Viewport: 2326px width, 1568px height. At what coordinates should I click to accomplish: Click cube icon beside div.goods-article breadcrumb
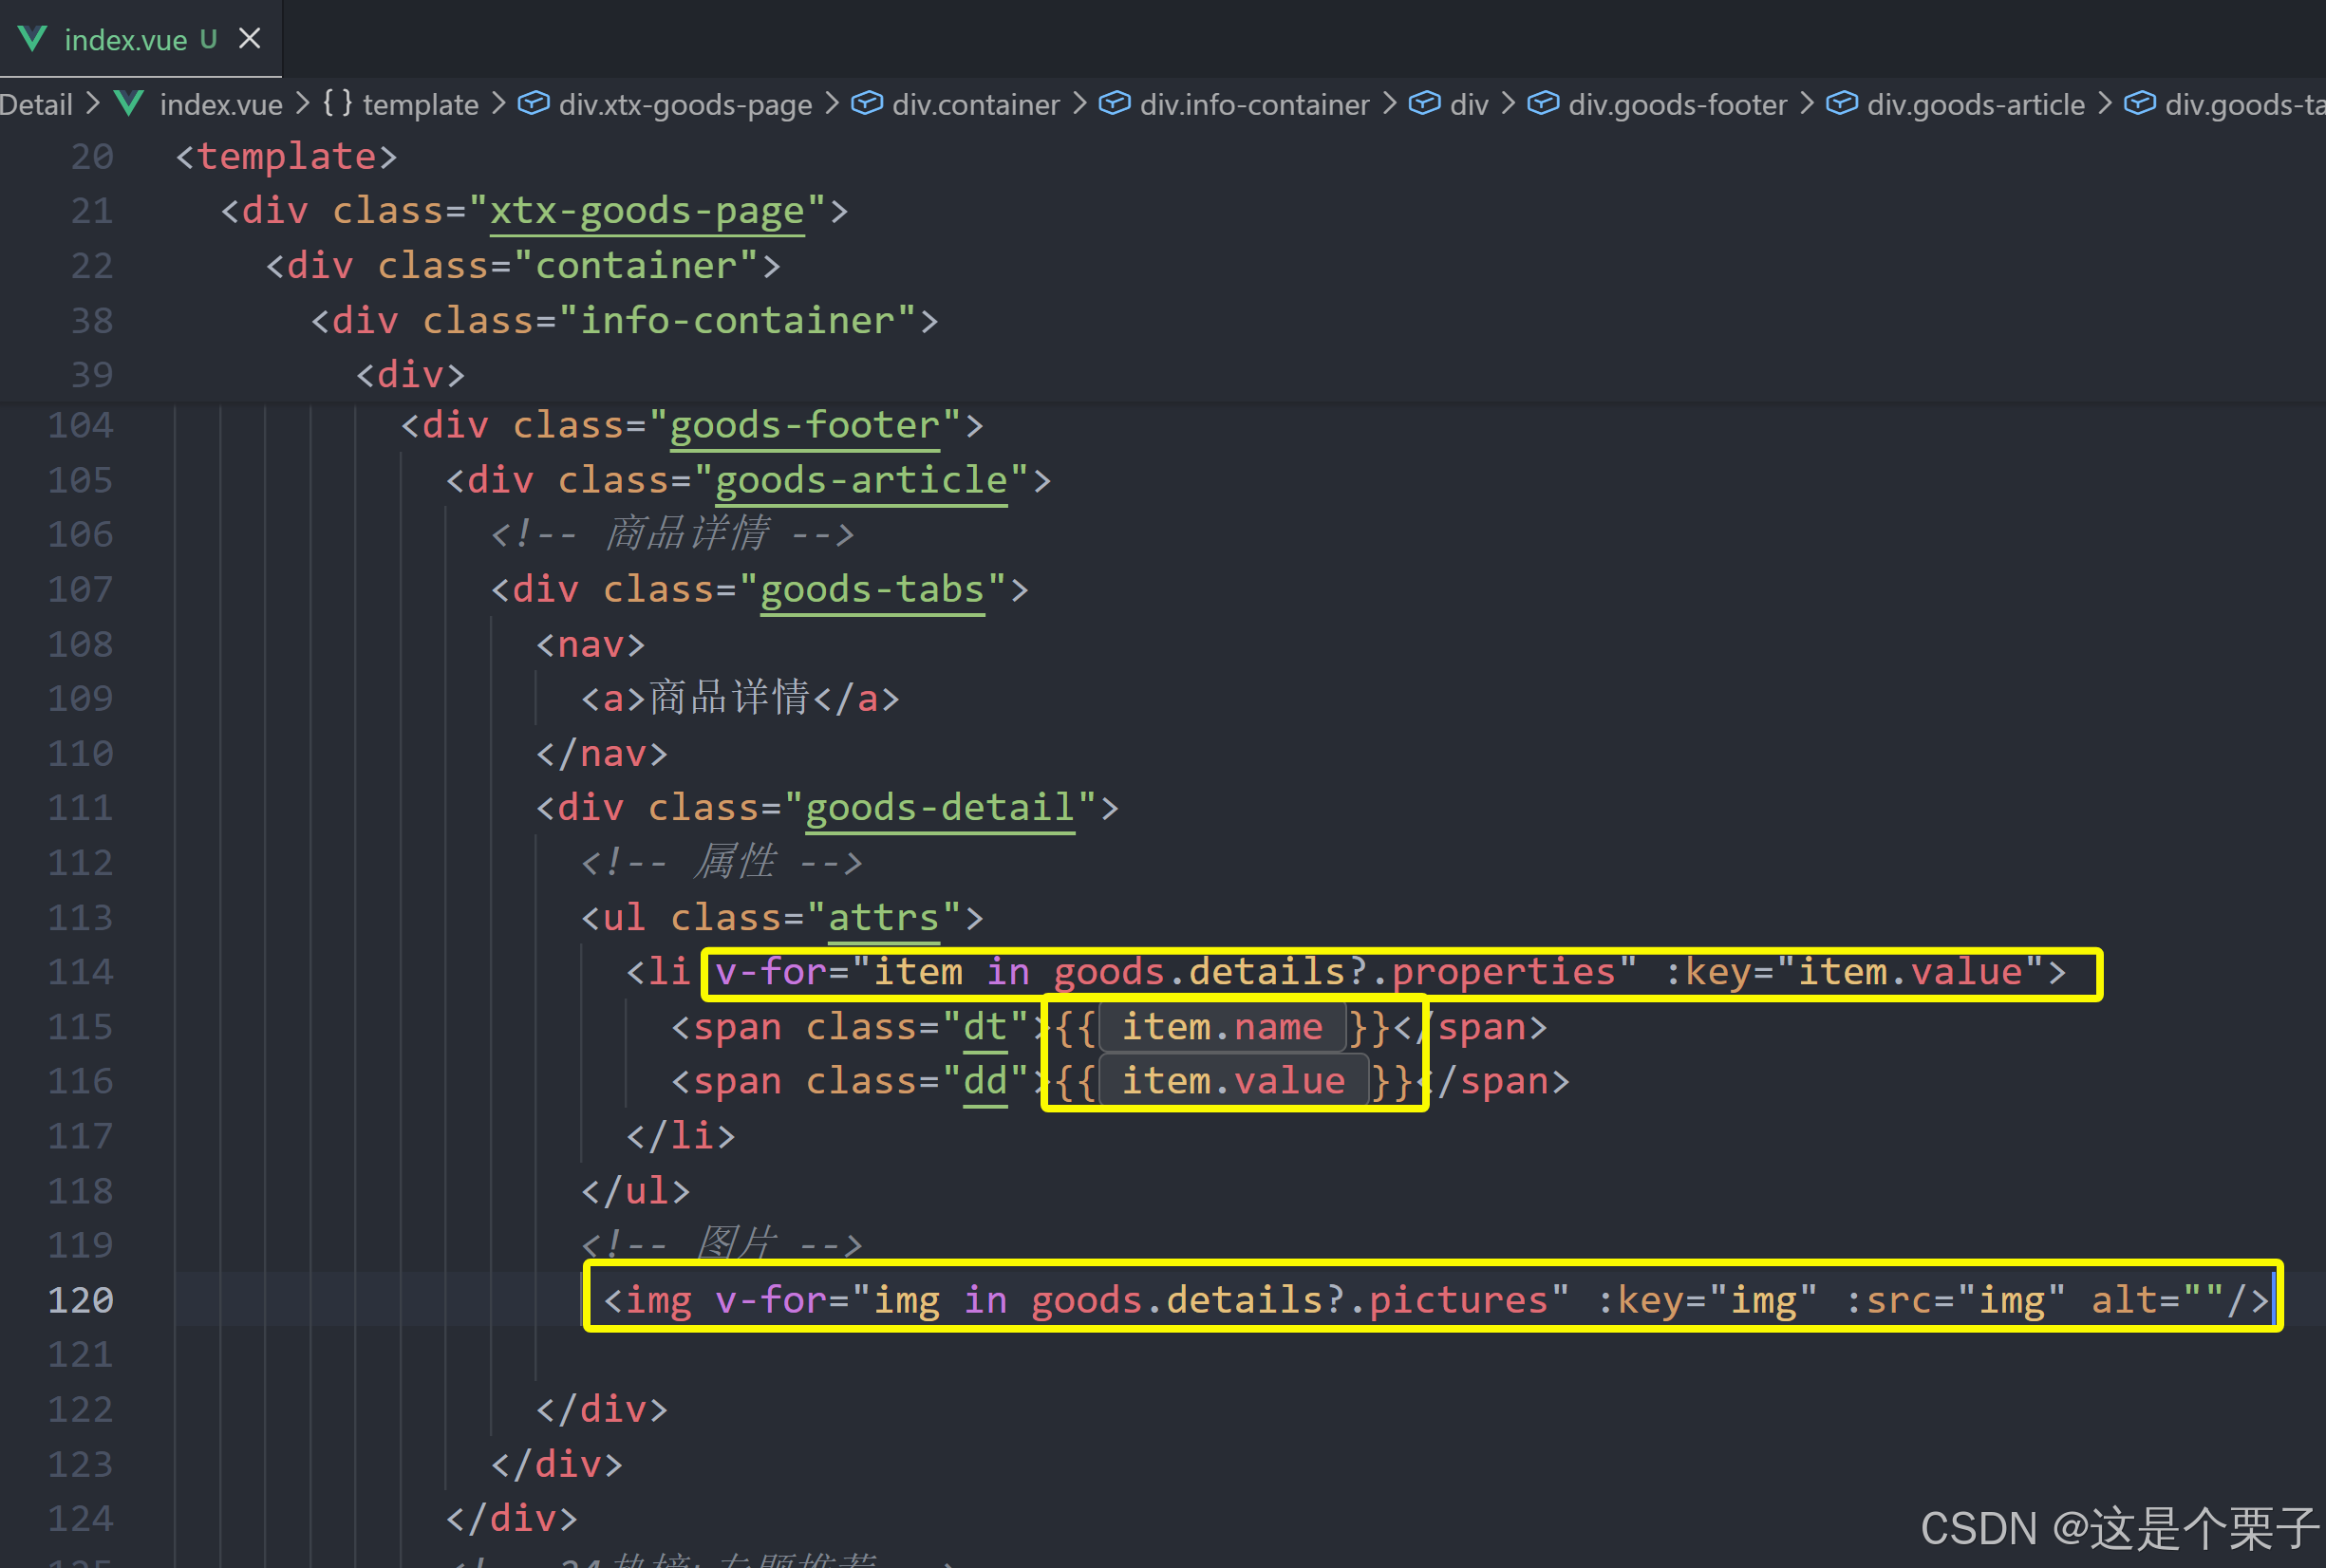[1841, 103]
